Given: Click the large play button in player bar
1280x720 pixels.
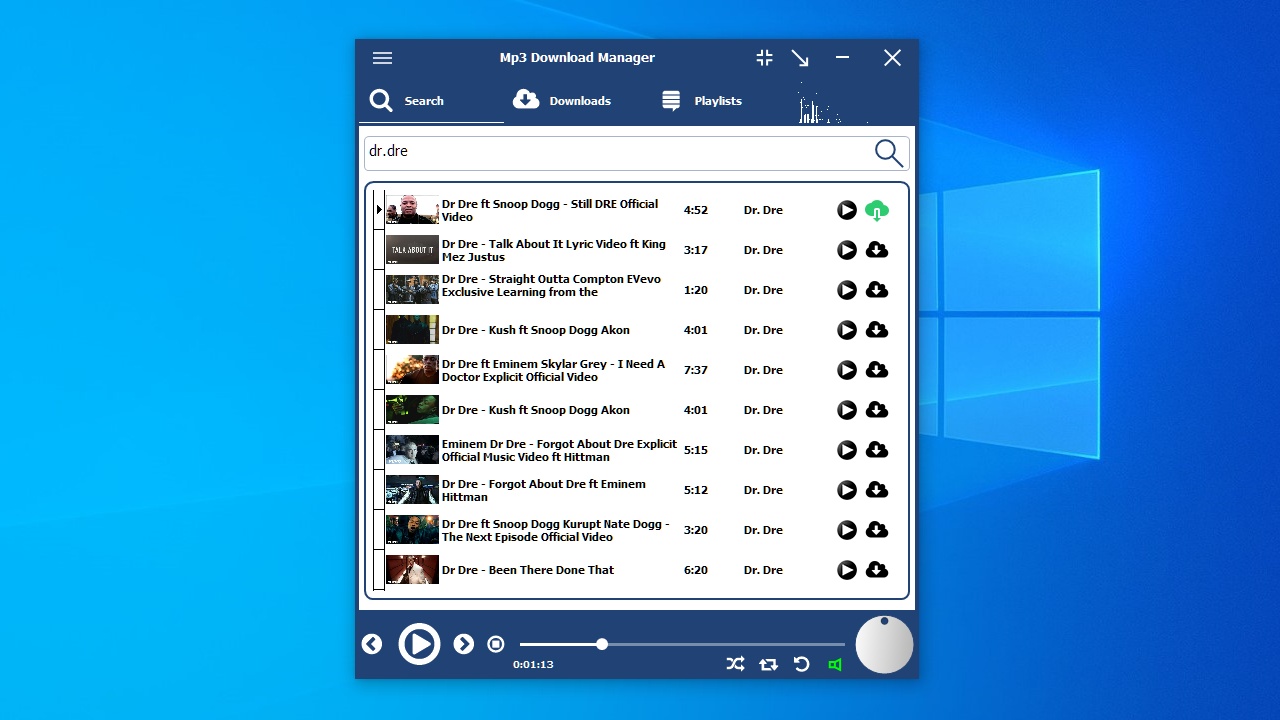Looking at the screenshot, I should [419, 644].
